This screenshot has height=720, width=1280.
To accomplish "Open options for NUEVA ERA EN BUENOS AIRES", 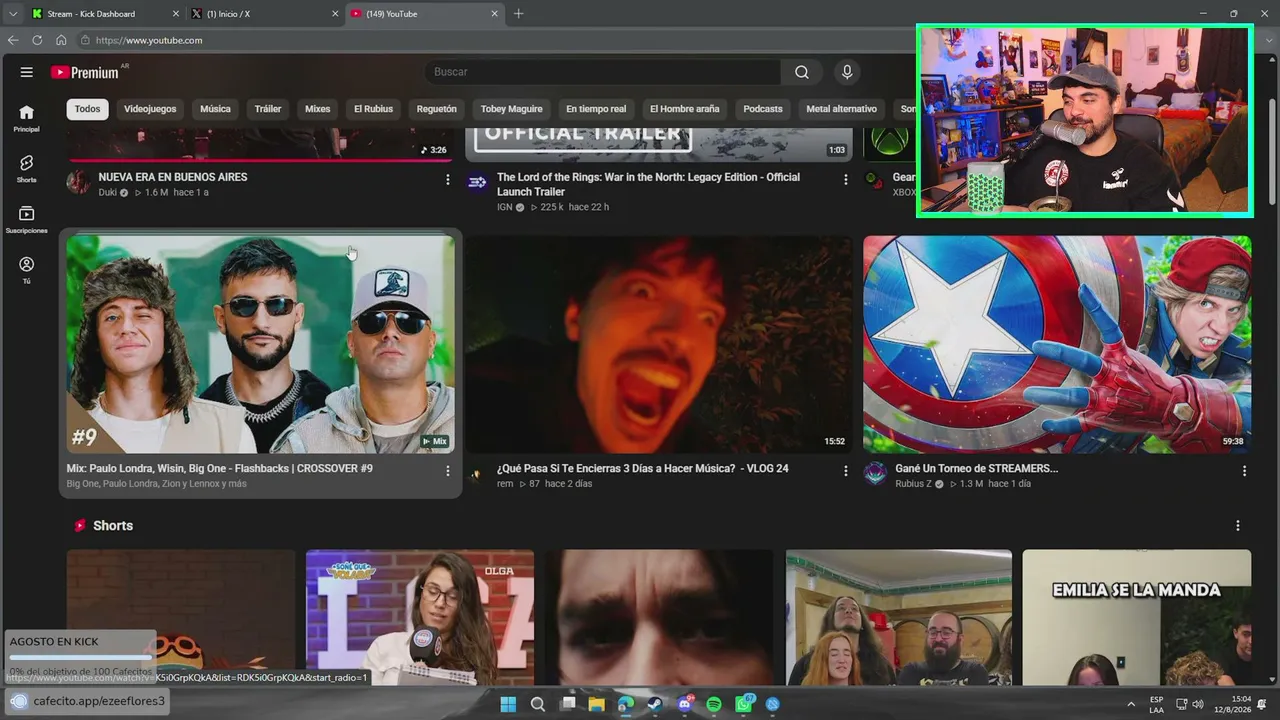I will (447, 180).
